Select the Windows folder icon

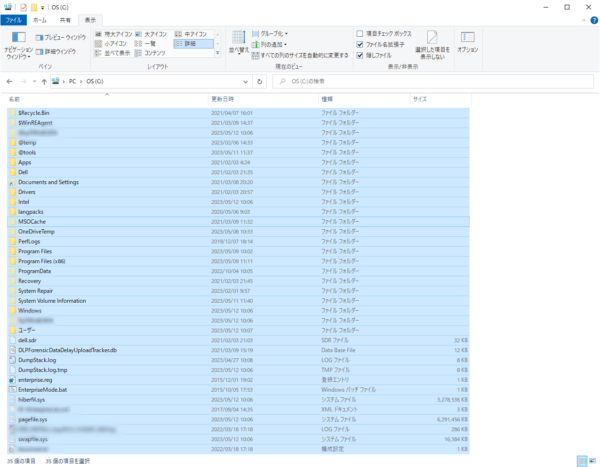(x=13, y=311)
